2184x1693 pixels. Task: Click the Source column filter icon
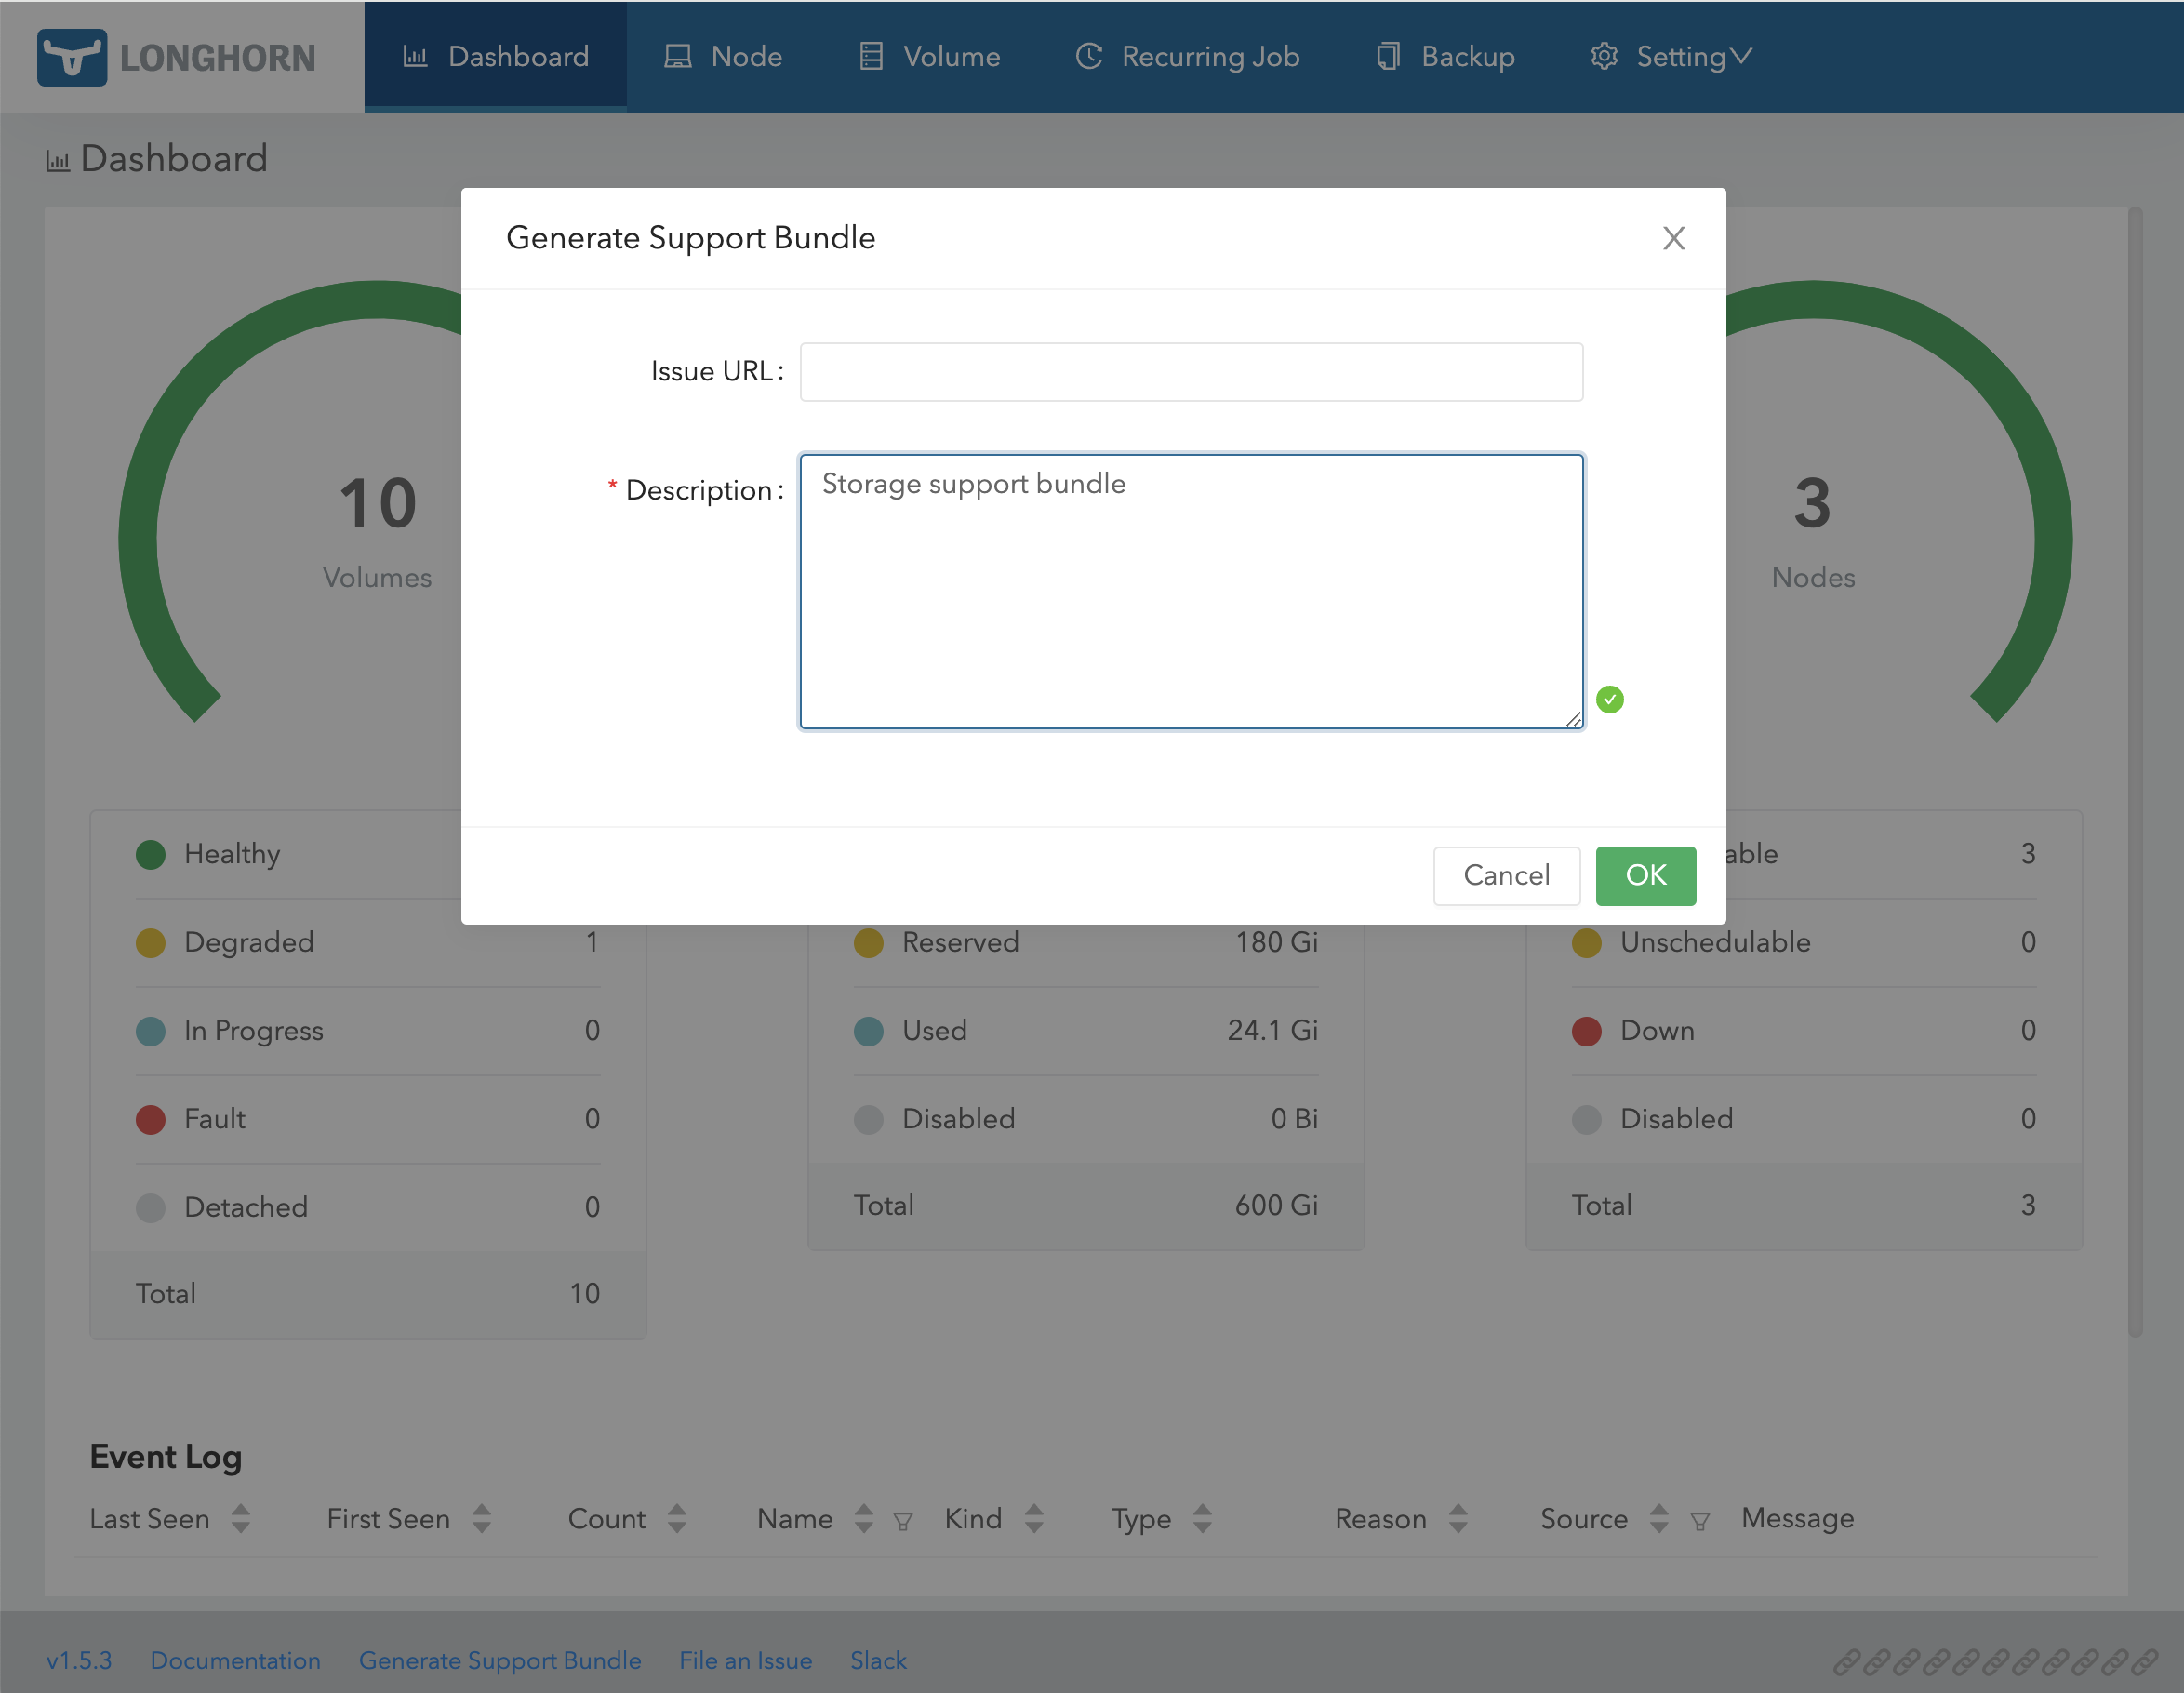pyautogui.click(x=1699, y=1521)
